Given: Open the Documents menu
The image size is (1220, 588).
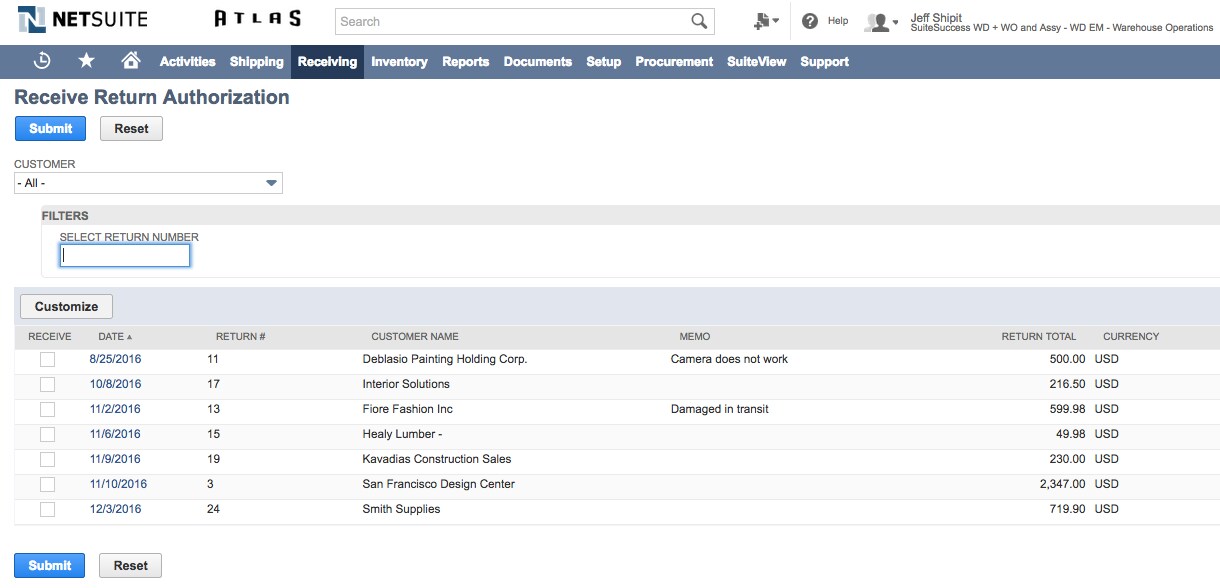Looking at the screenshot, I should tap(538, 61).
